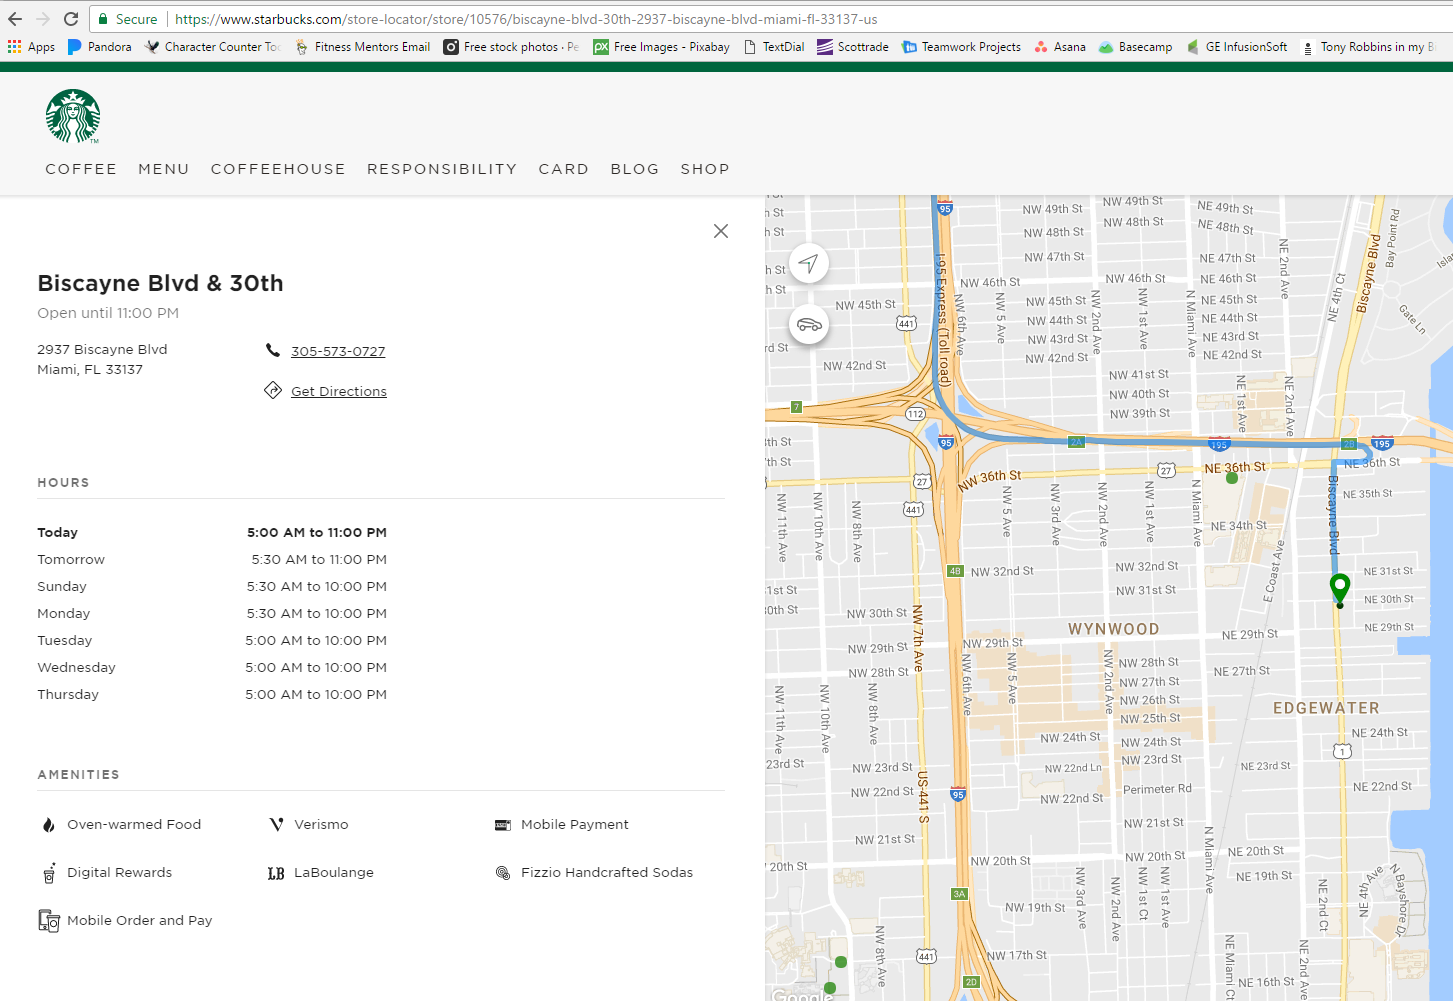Image resolution: width=1453 pixels, height=1001 pixels.
Task: Open the Asana bookmark
Action: pyautogui.click(x=1060, y=47)
